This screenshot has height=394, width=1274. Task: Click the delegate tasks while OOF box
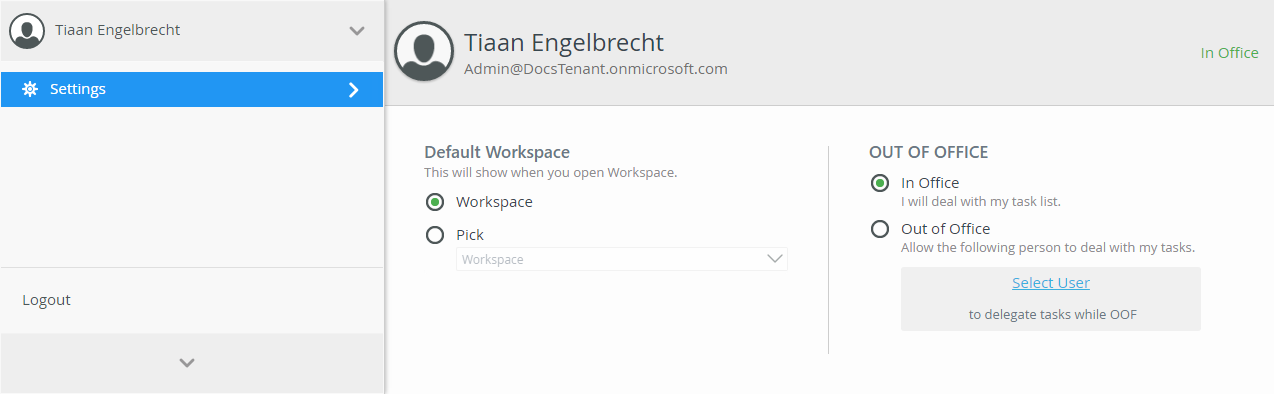1051,299
